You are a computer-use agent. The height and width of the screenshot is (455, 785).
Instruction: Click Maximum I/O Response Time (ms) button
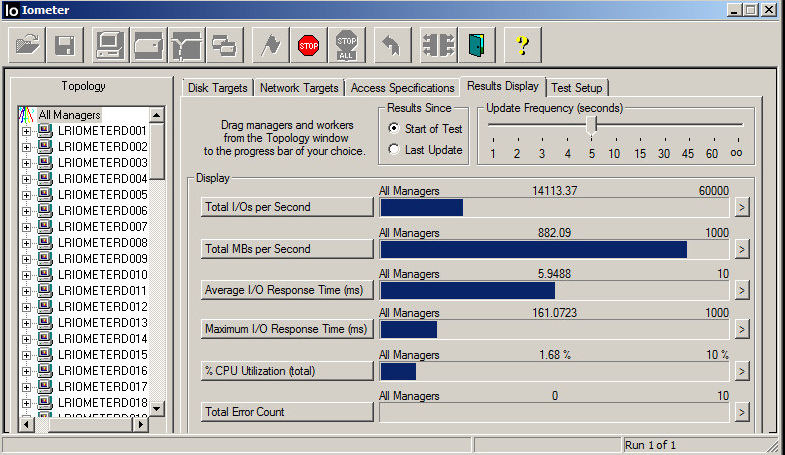(287, 329)
